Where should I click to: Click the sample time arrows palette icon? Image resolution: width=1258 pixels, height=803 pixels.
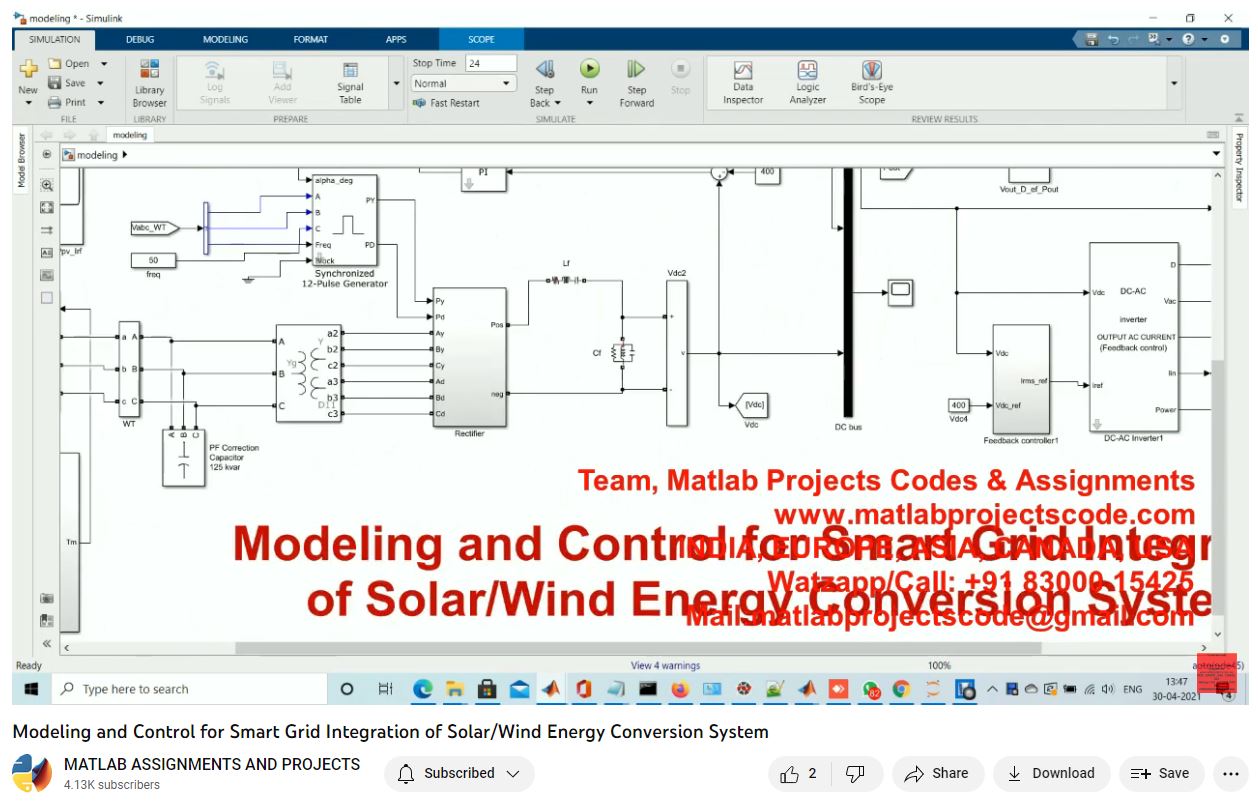pyautogui.click(x=46, y=230)
